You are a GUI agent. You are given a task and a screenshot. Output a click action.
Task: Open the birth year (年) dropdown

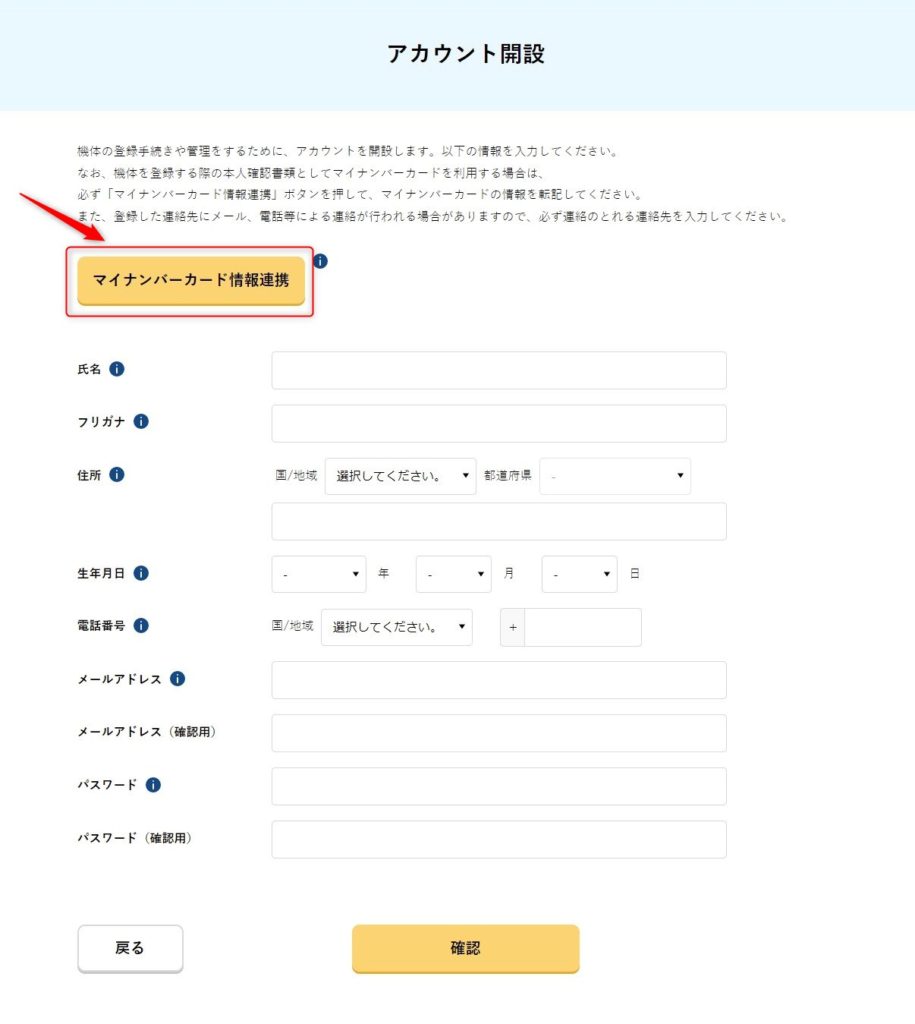tap(319, 574)
